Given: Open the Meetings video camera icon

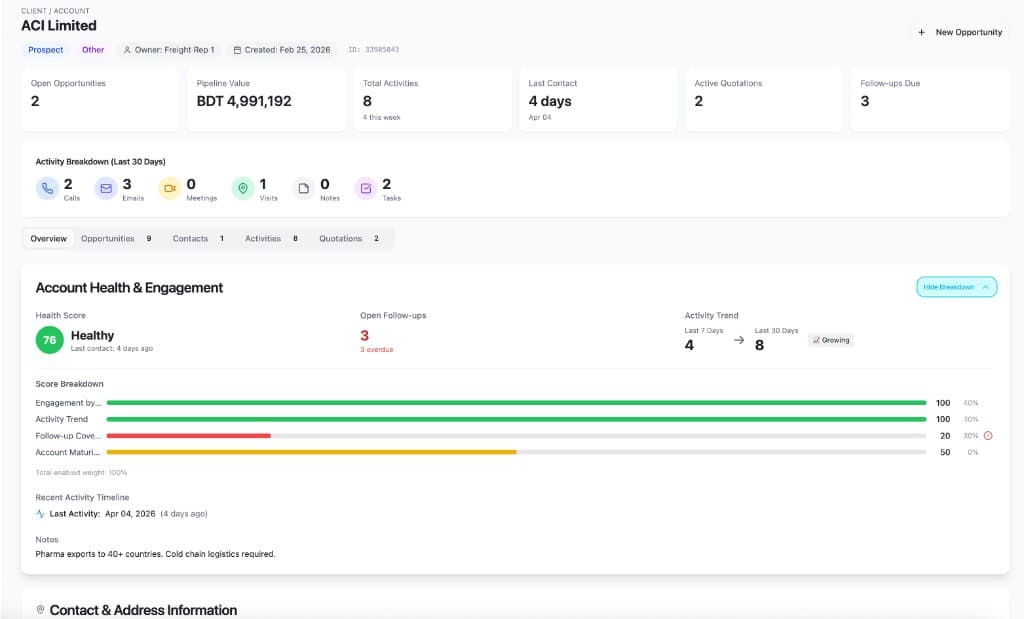Looking at the screenshot, I should coord(168,186).
